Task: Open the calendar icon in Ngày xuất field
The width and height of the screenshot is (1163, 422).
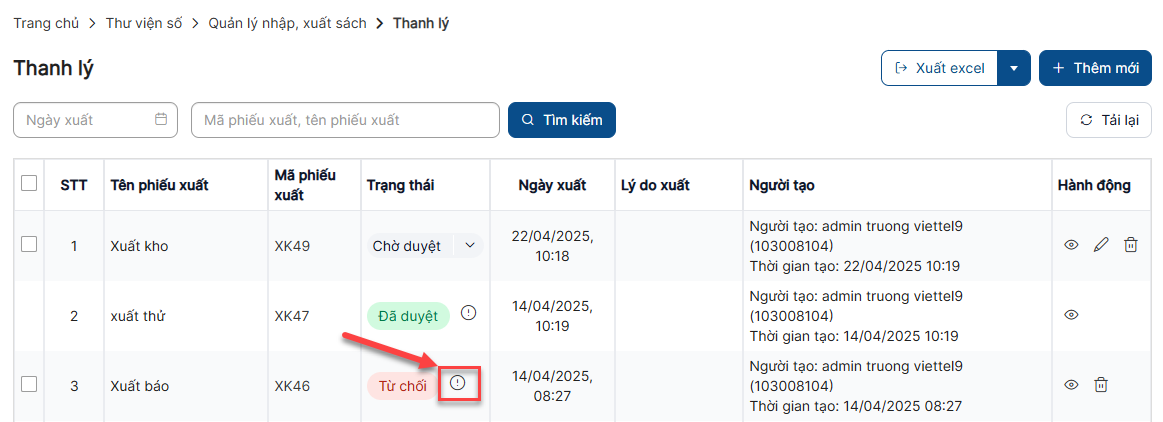Action: coord(161,120)
